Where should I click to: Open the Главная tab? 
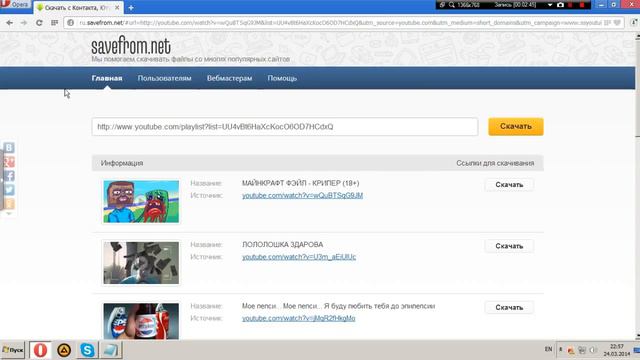pyautogui.click(x=107, y=78)
